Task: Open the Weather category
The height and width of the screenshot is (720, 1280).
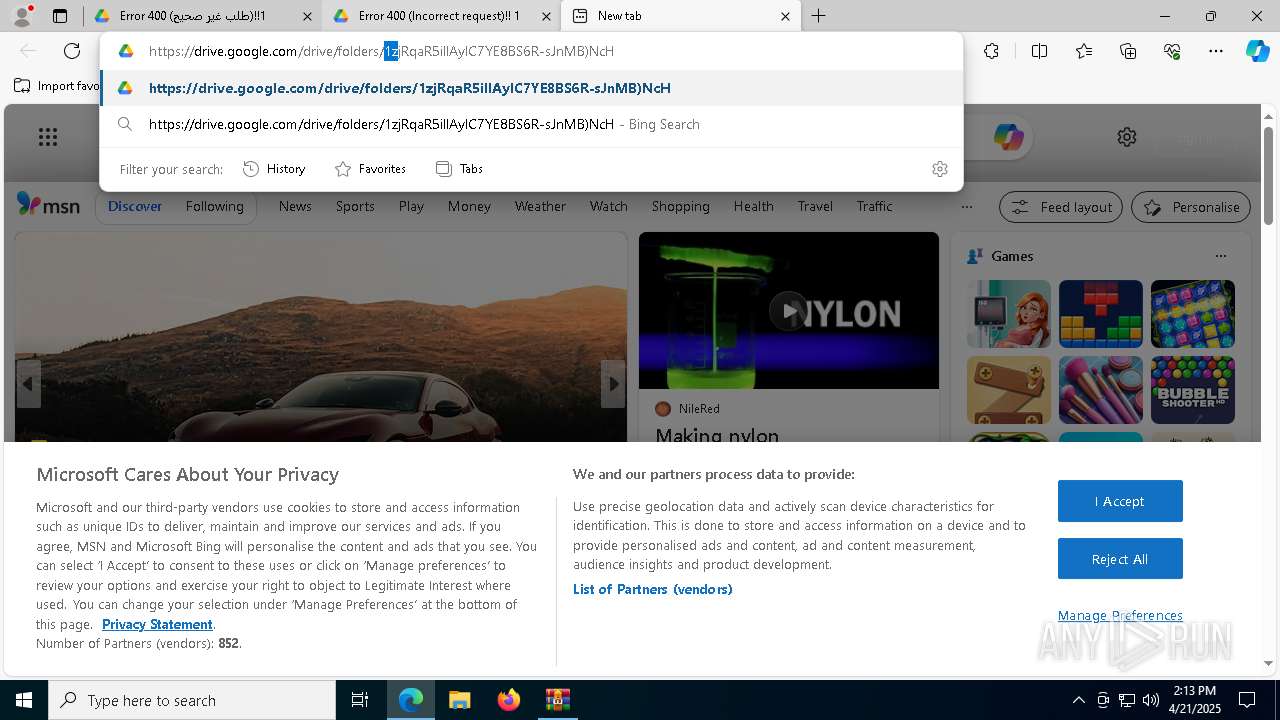Action: [x=540, y=206]
